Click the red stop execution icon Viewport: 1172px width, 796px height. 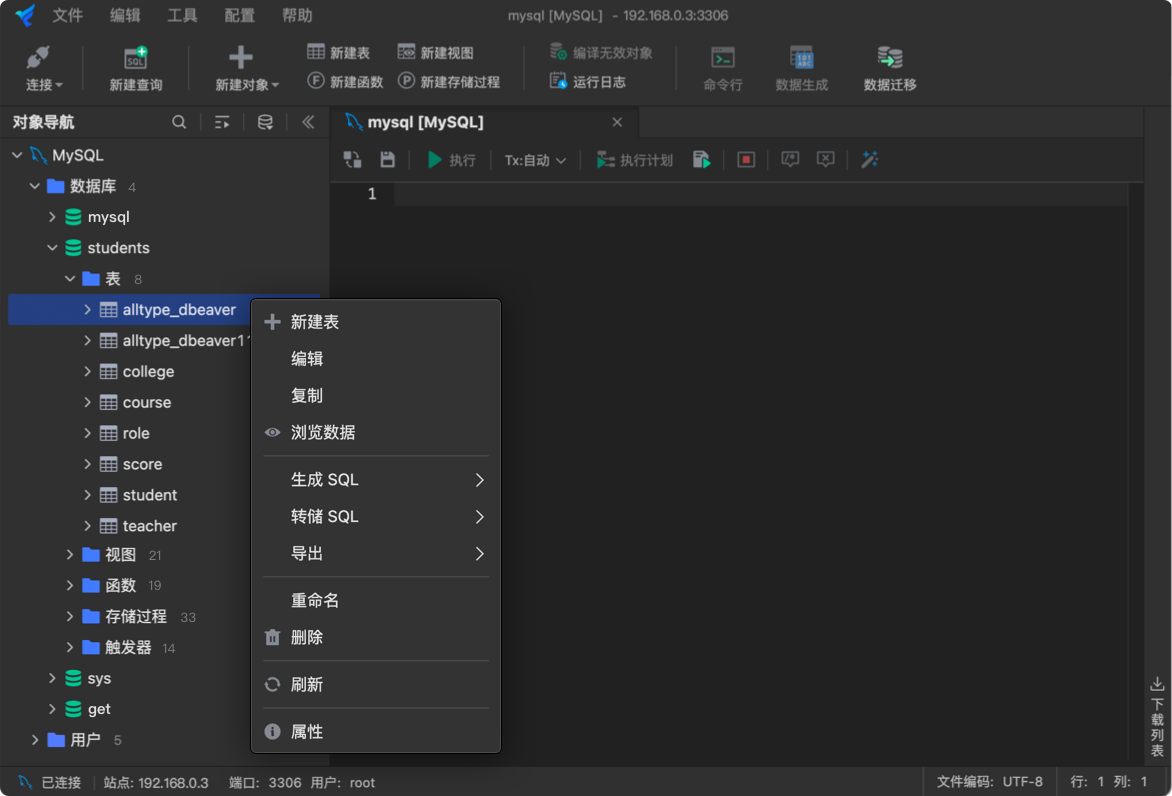pos(744,159)
